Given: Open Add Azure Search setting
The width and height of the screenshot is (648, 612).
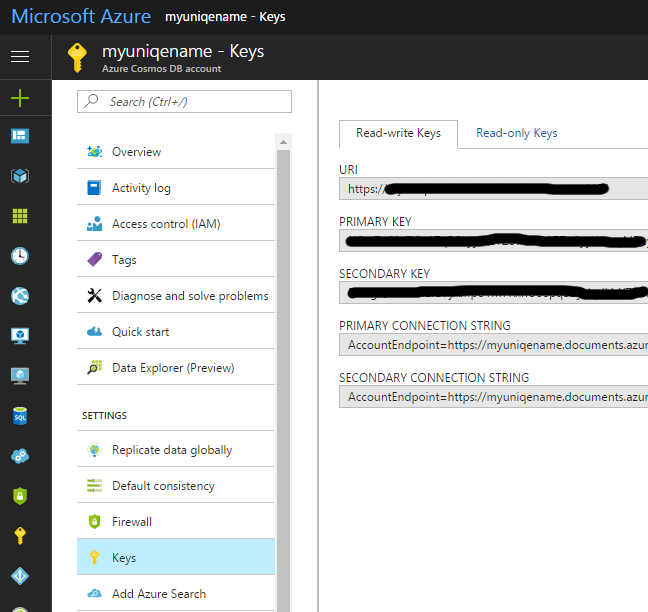Looking at the screenshot, I should pyautogui.click(x=176, y=593).
